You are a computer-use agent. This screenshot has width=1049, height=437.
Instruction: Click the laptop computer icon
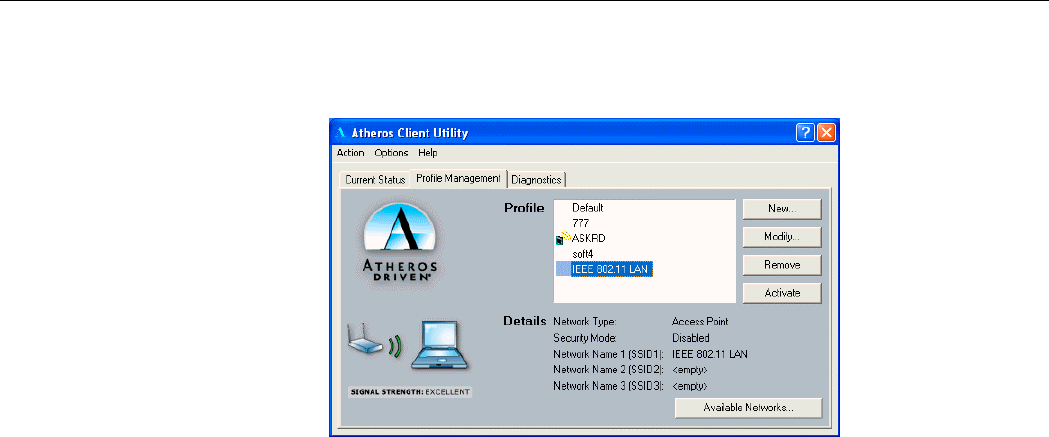[x=440, y=345]
